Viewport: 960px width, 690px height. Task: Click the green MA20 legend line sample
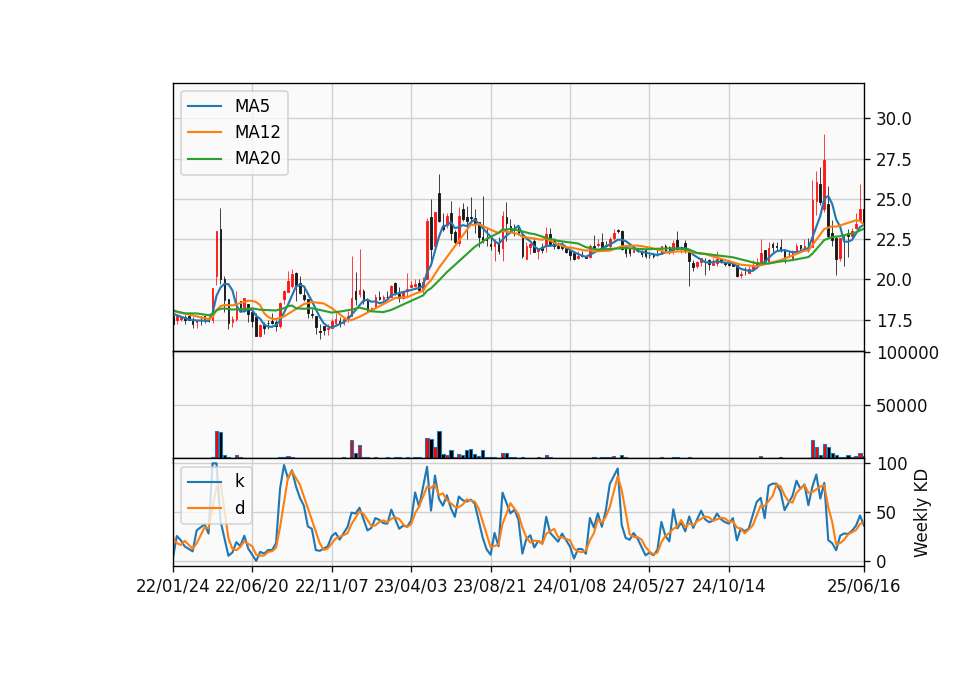tap(204, 159)
